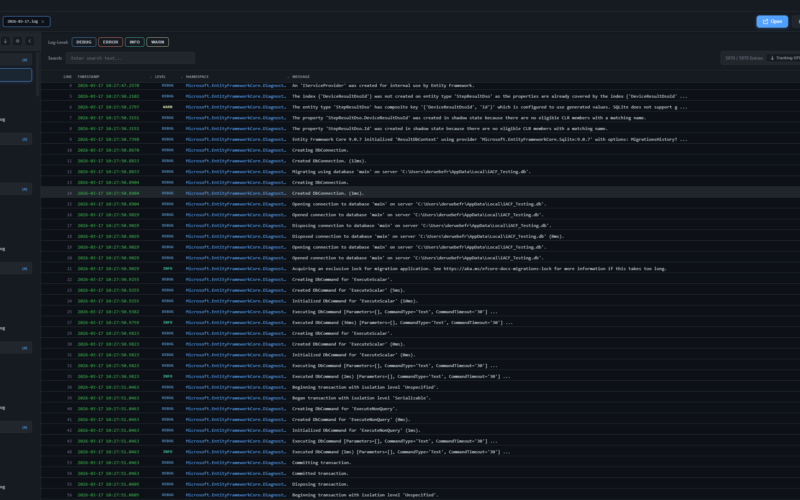Image resolution: width=800 pixels, height=500 pixels.
Task: Click the entries count label
Action: 744,58
